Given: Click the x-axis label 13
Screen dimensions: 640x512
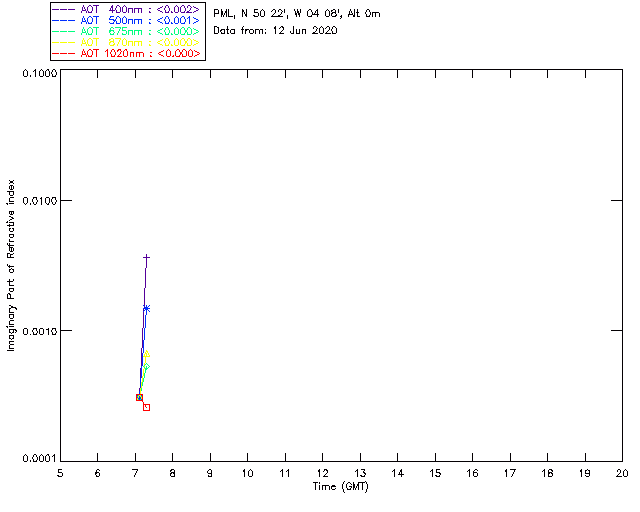Looking at the screenshot, I should click(x=360, y=473).
